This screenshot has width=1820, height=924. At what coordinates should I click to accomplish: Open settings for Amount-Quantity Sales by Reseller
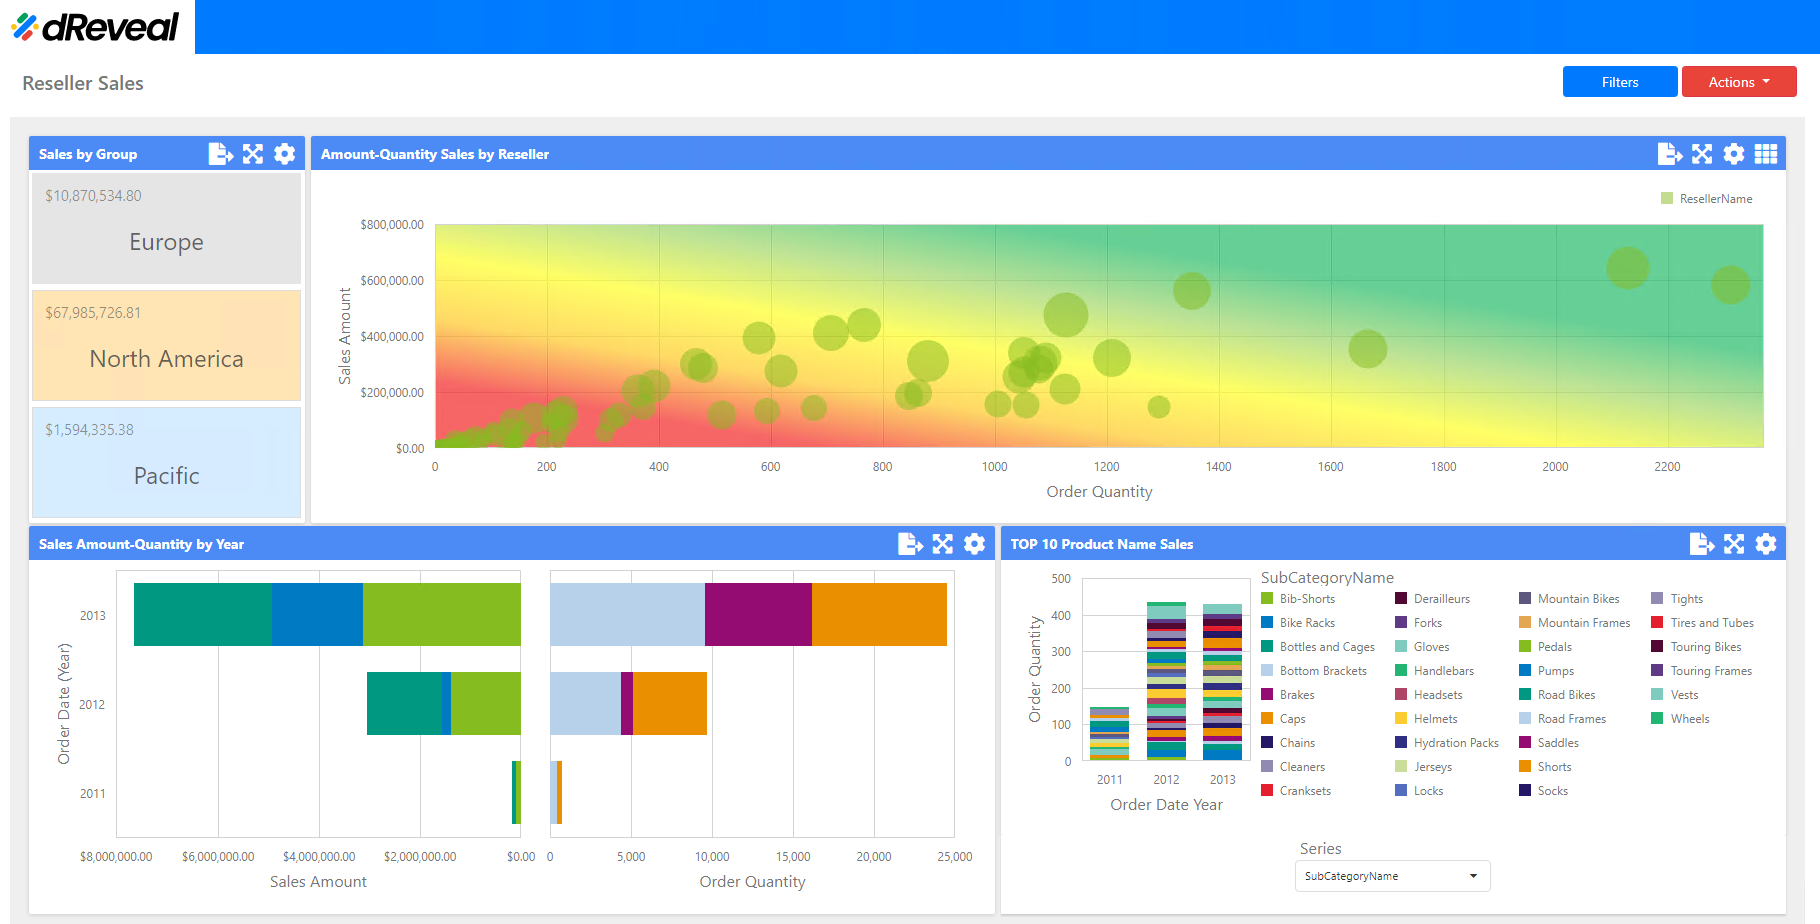[x=1735, y=153]
